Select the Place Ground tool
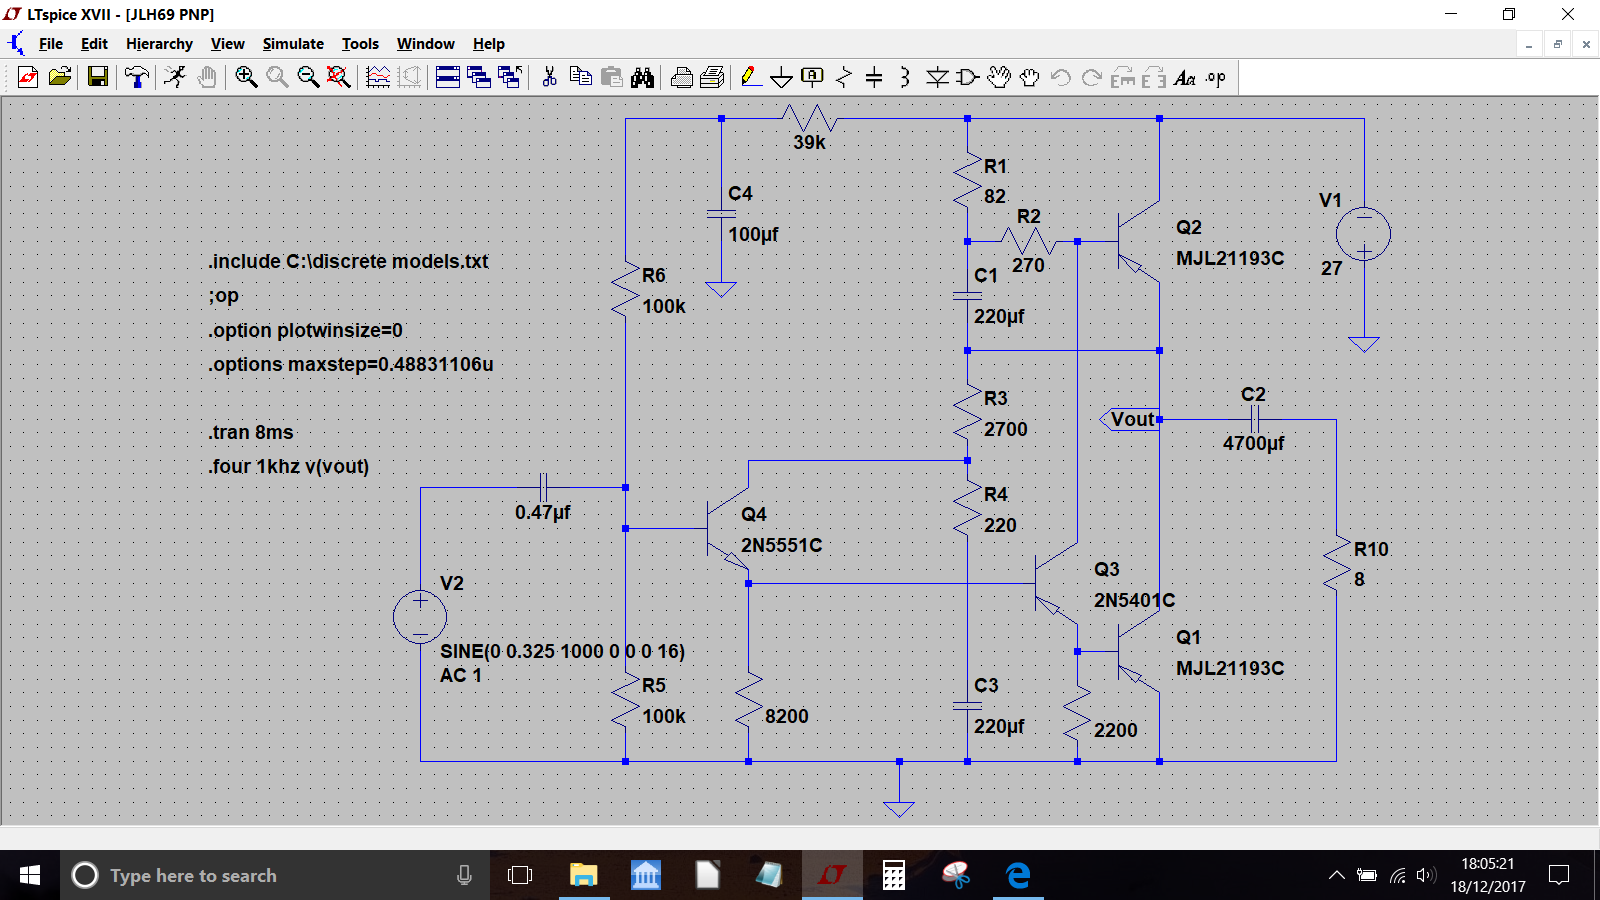 coord(782,77)
